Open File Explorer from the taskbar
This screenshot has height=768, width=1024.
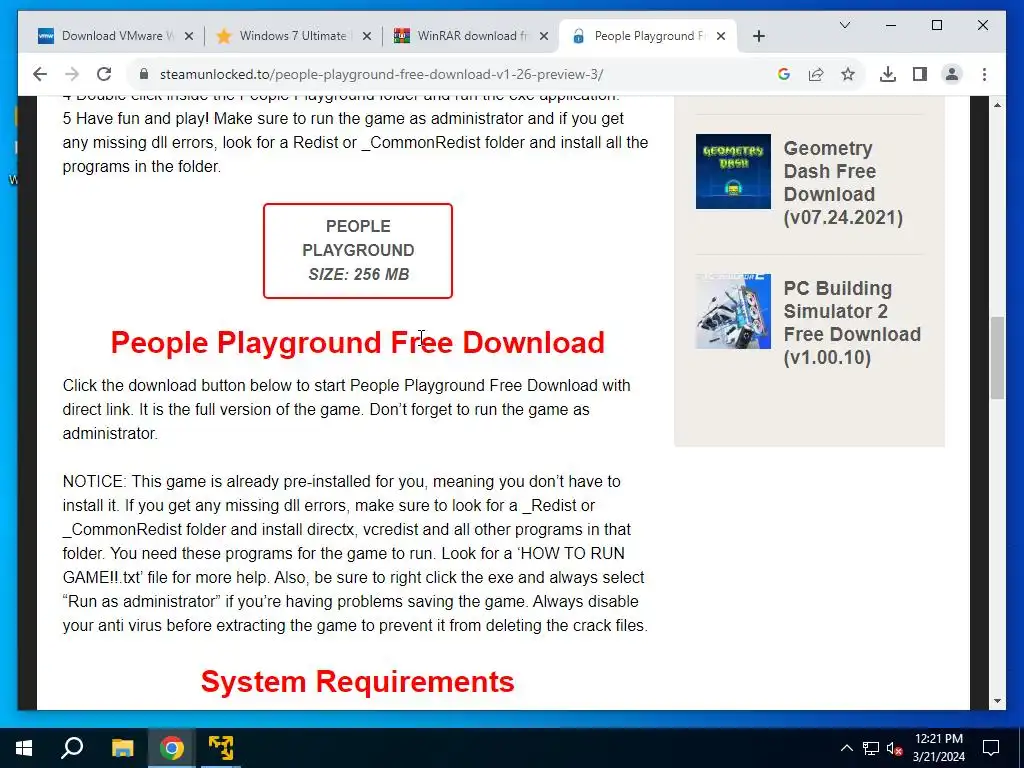(x=122, y=748)
